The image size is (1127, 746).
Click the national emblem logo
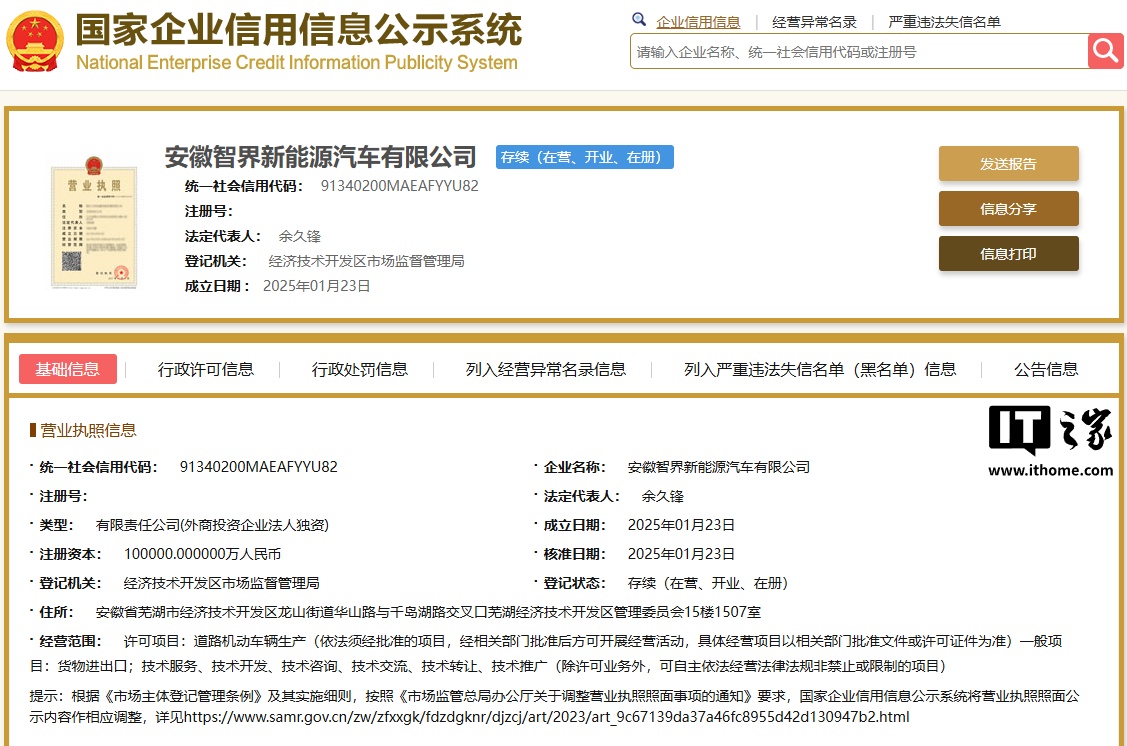pos(34,41)
